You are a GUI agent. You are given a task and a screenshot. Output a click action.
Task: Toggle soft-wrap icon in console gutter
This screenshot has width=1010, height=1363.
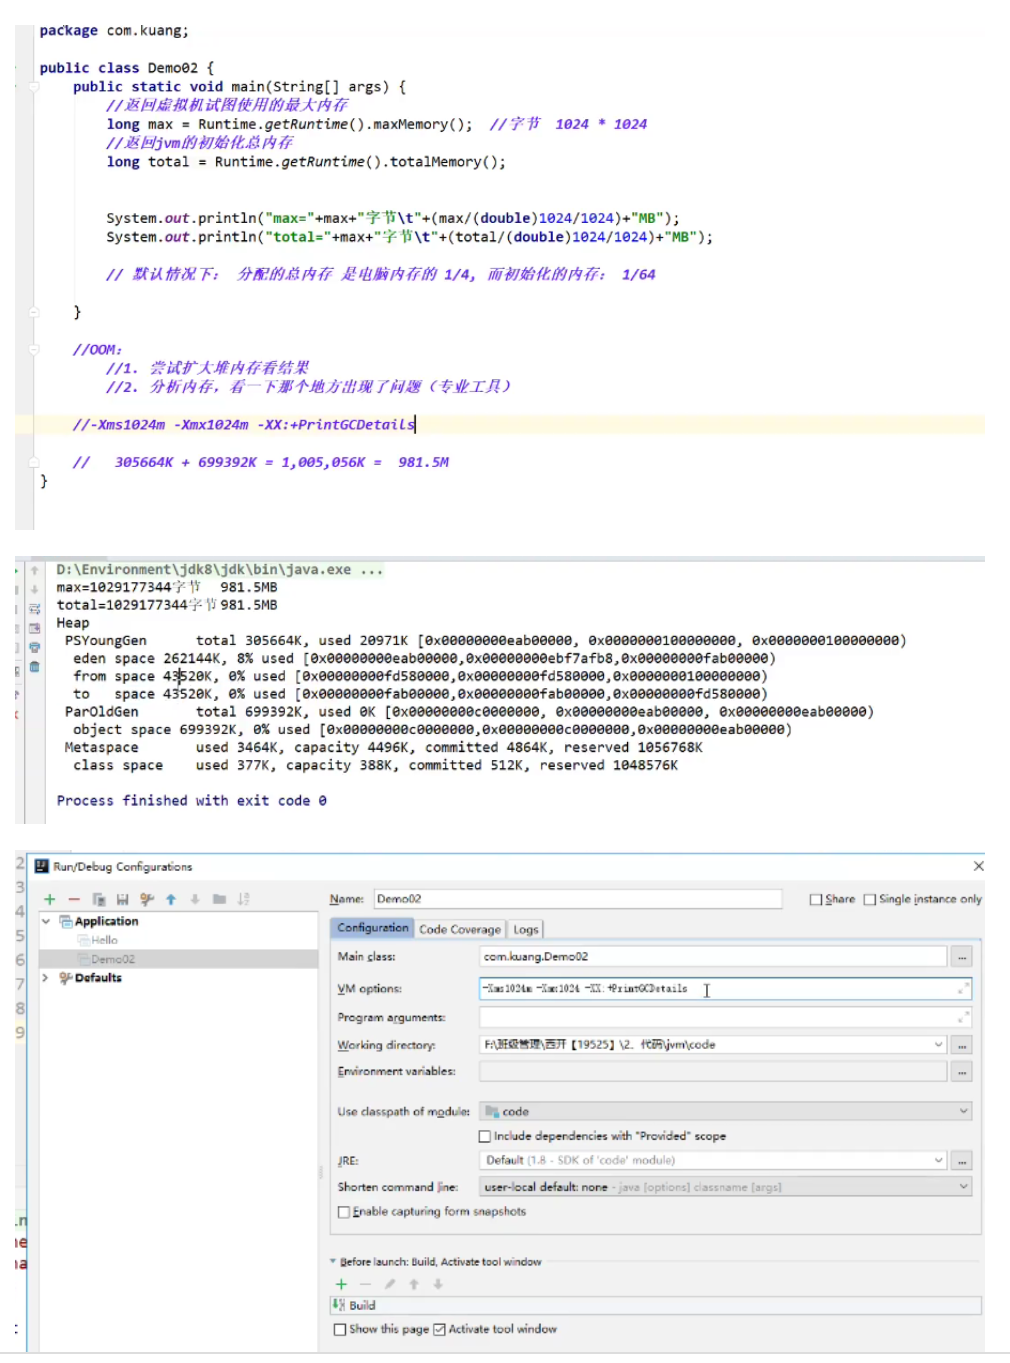point(34,608)
